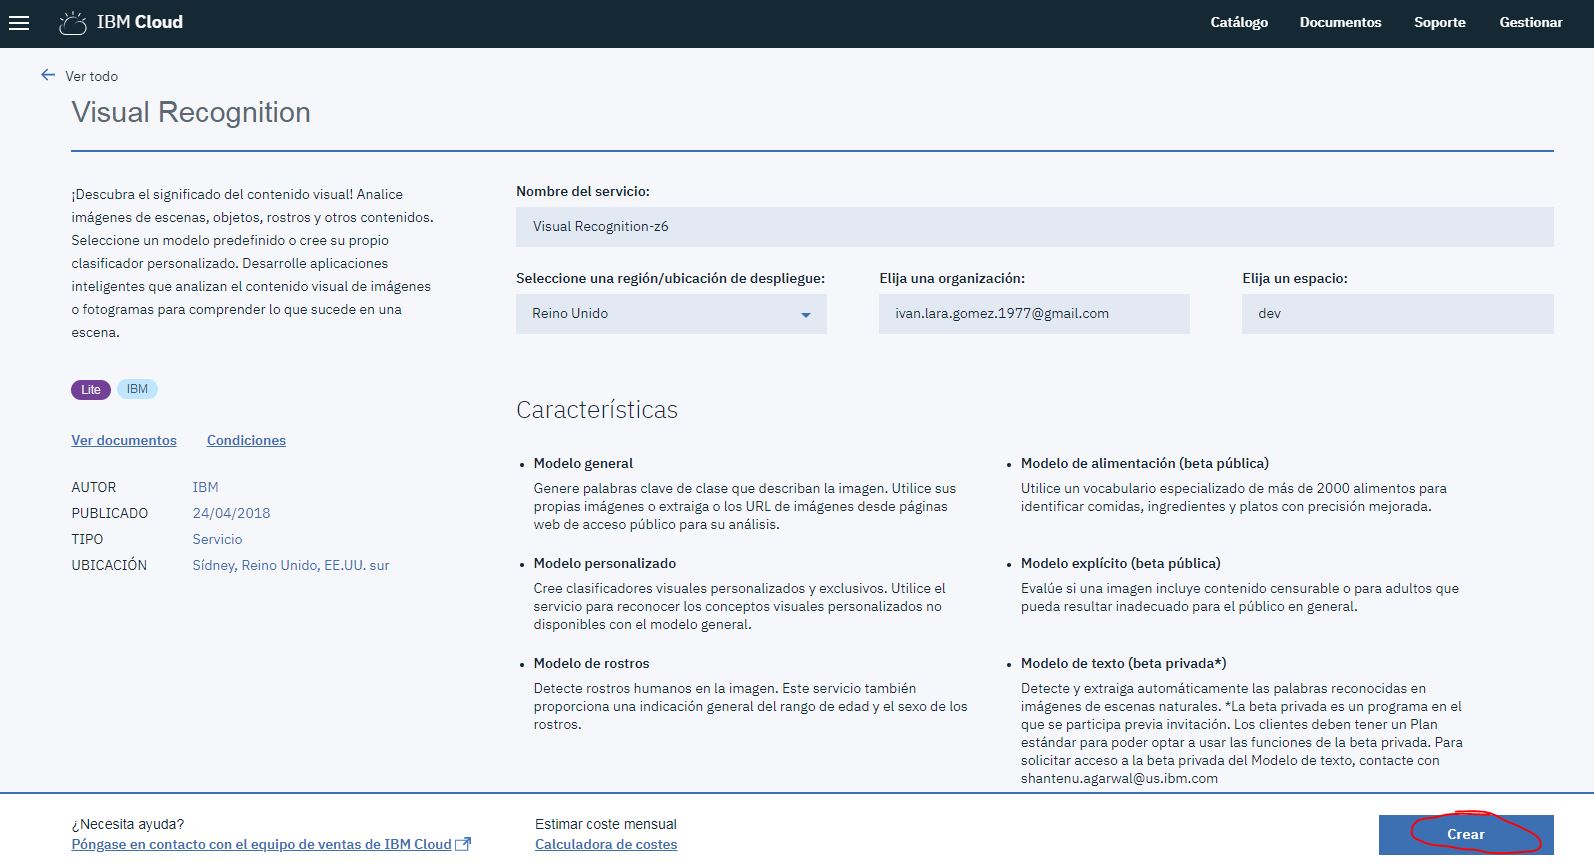This screenshot has width=1594, height=865.
Task: Open the Catálogo menu
Action: (1239, 22)
